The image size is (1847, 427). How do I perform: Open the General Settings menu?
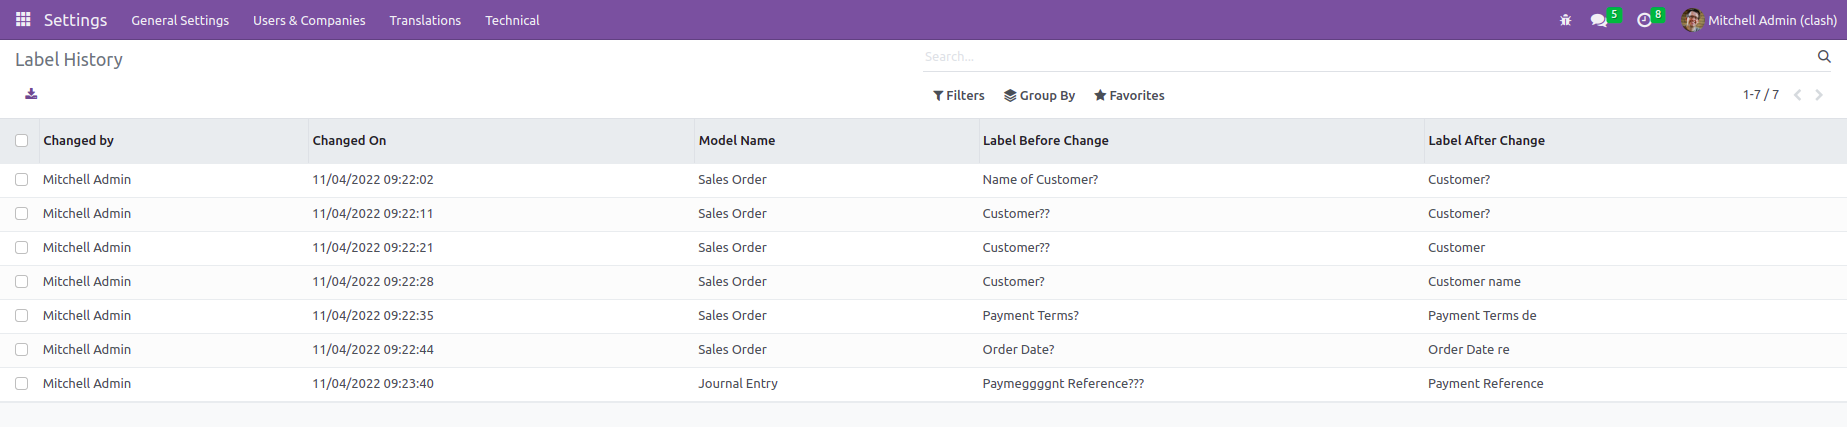point(180,20)
